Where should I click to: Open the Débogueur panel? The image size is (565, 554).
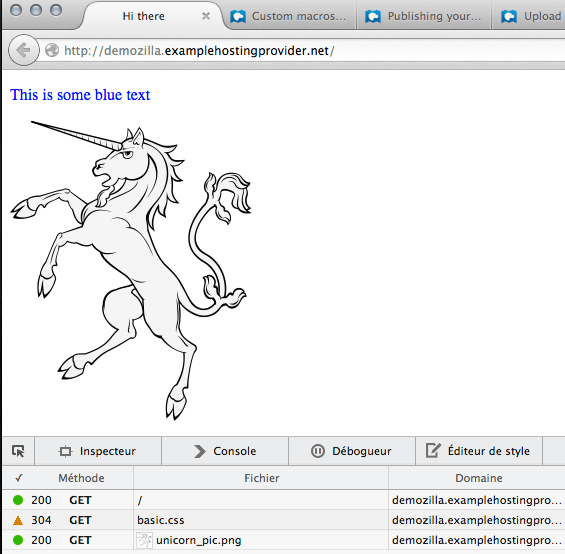[x=352, y=451]
